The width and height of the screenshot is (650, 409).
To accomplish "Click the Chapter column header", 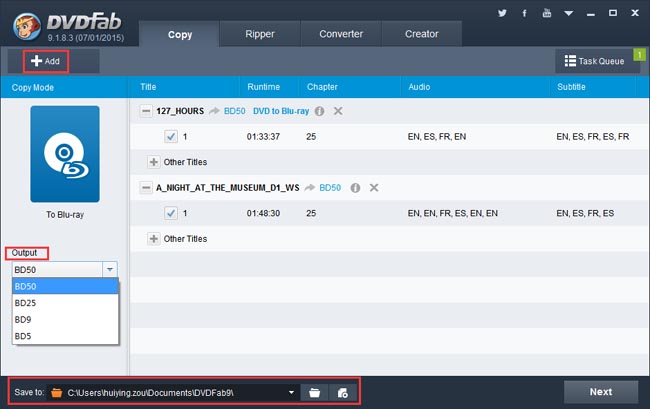I will [x=322, y=87].
